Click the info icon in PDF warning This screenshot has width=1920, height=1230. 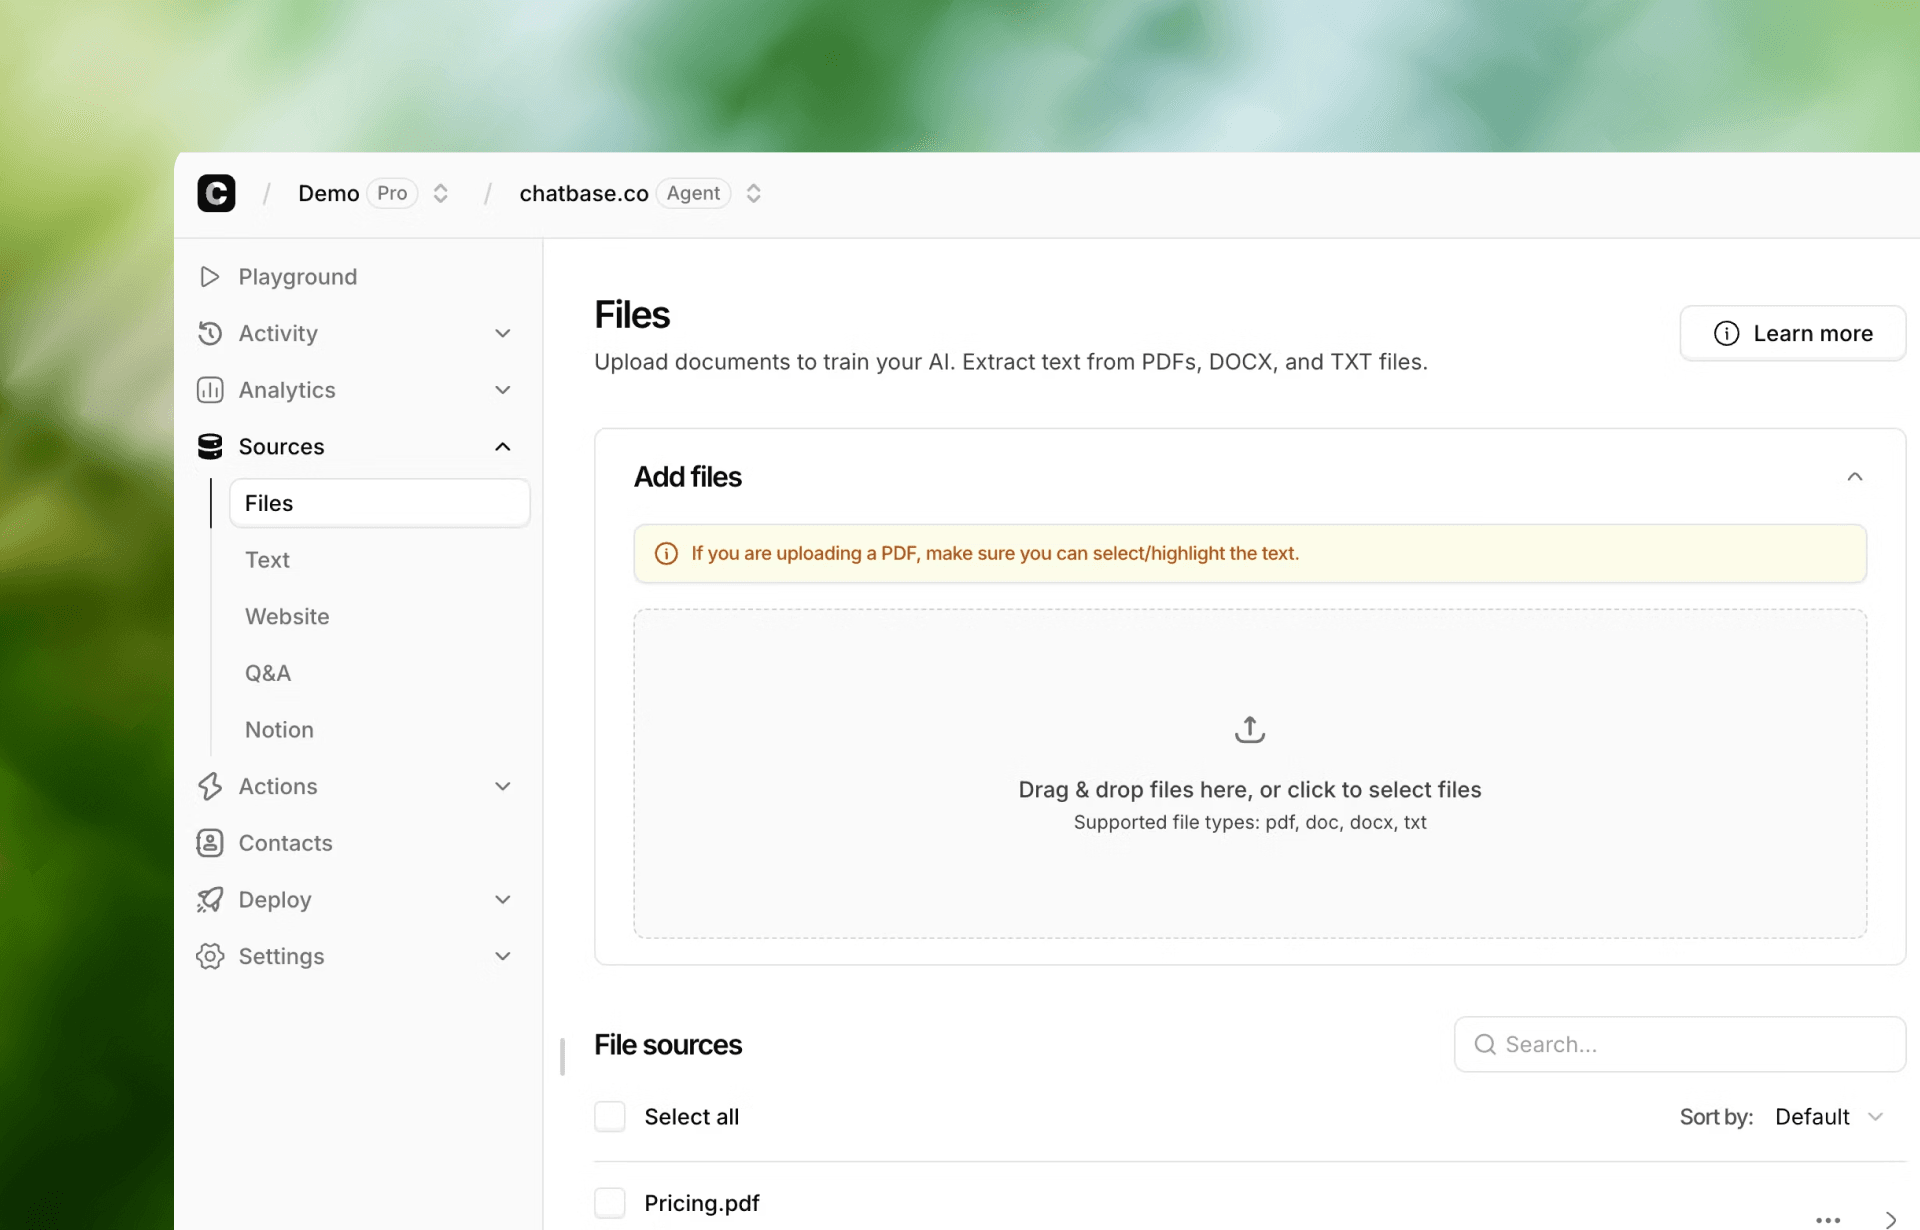(x=666, y=554)
